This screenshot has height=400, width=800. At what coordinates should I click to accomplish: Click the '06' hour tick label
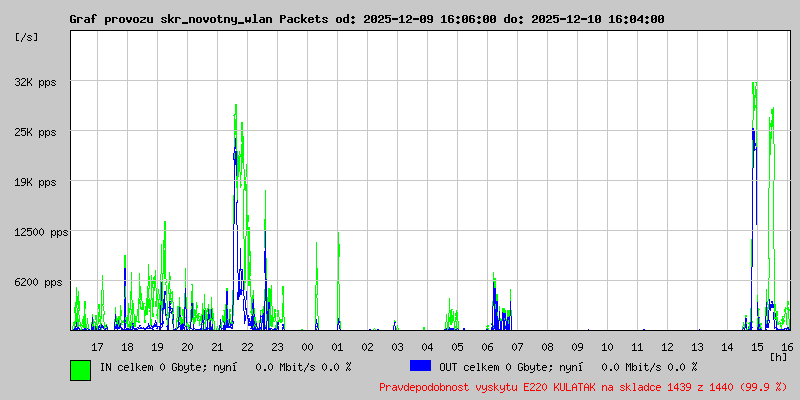(x=487, y=347)
